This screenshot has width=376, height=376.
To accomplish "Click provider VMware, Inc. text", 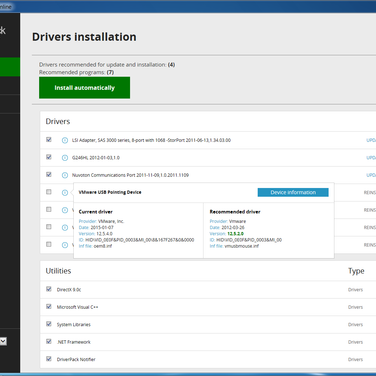I will point(111,221).
